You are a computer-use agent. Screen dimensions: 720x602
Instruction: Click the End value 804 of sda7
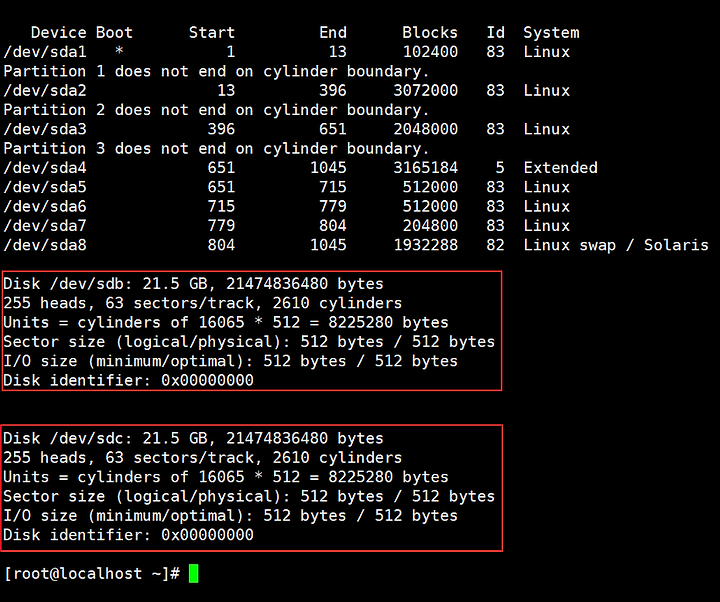(333, 225)
